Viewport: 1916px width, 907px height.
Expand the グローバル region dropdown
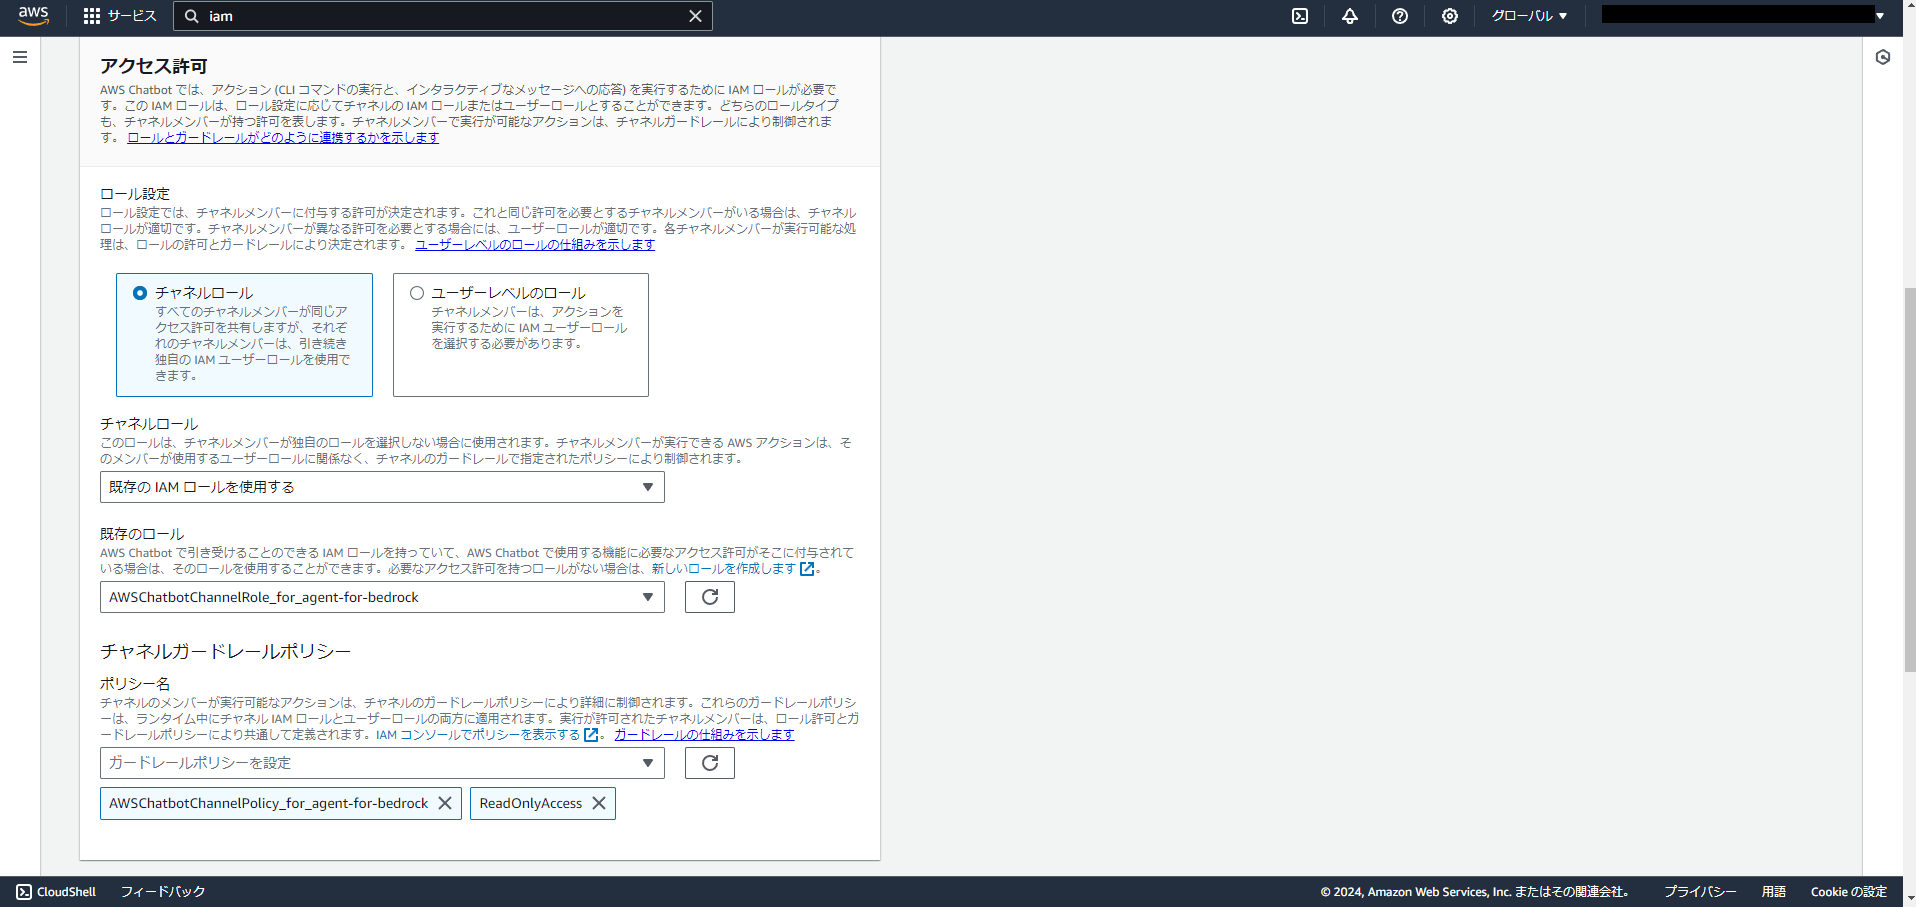coord(1529,16)
